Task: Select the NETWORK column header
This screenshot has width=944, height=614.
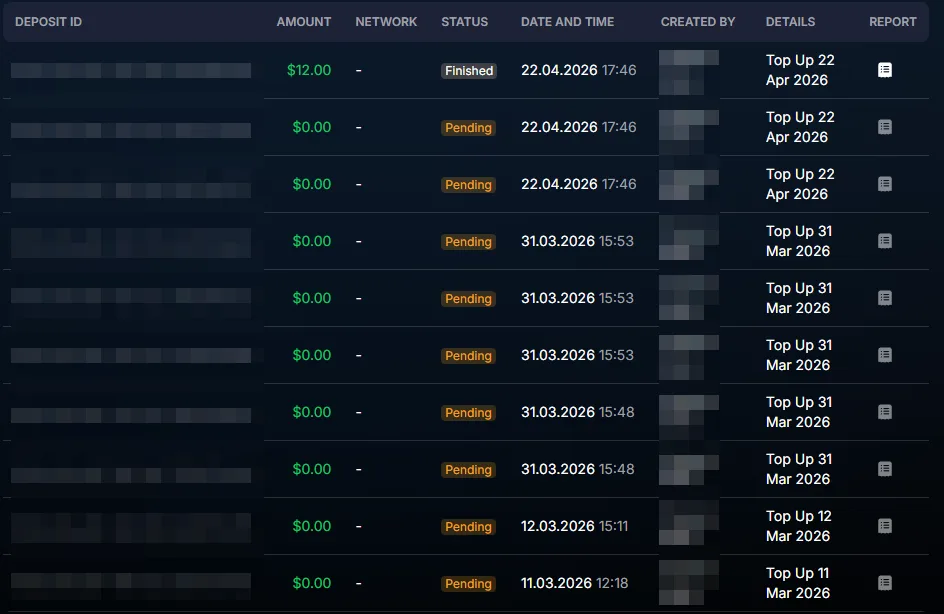Action: coord(386,22)
